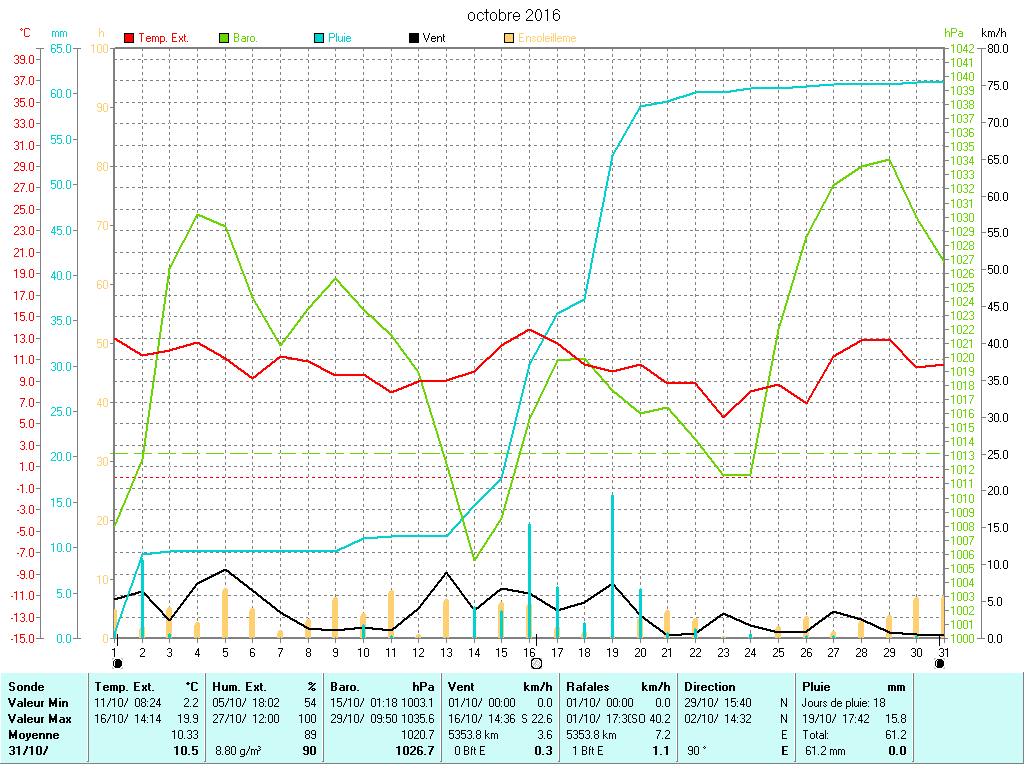Click the Direction column header
Image resolution: width=1024 pixels, height=764 pixels.
pyautogui.click(x=710, y=687)
